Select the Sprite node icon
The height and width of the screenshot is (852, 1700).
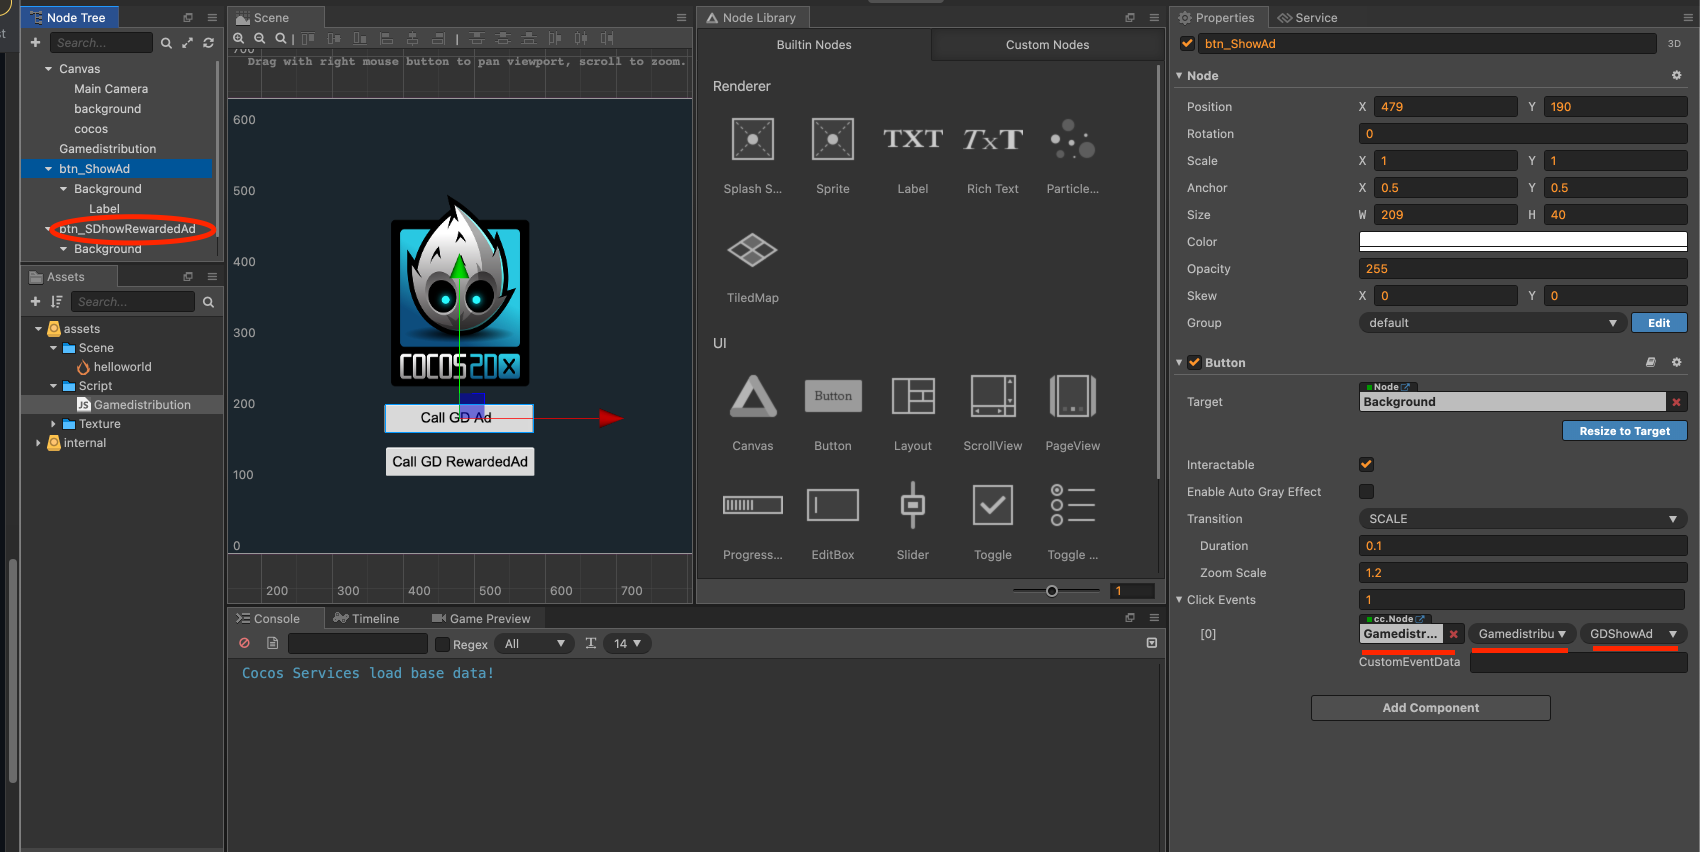point(832,140)
